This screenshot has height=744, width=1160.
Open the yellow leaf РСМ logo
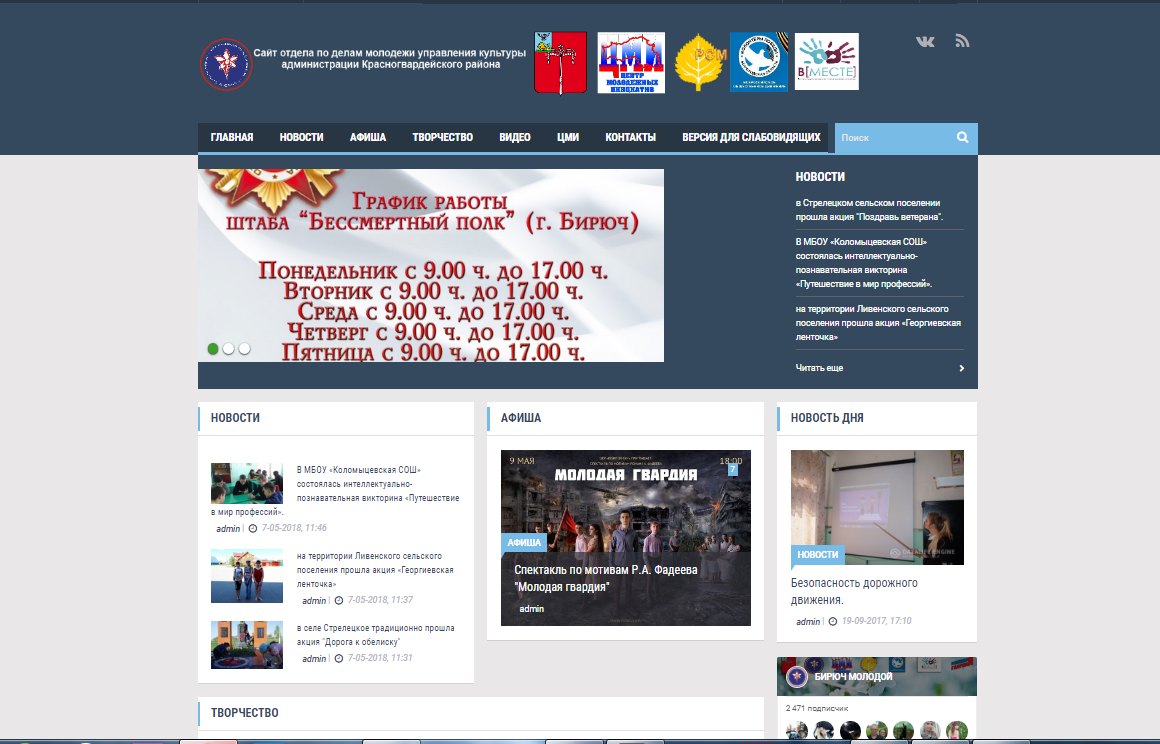[x=700, y=63]
